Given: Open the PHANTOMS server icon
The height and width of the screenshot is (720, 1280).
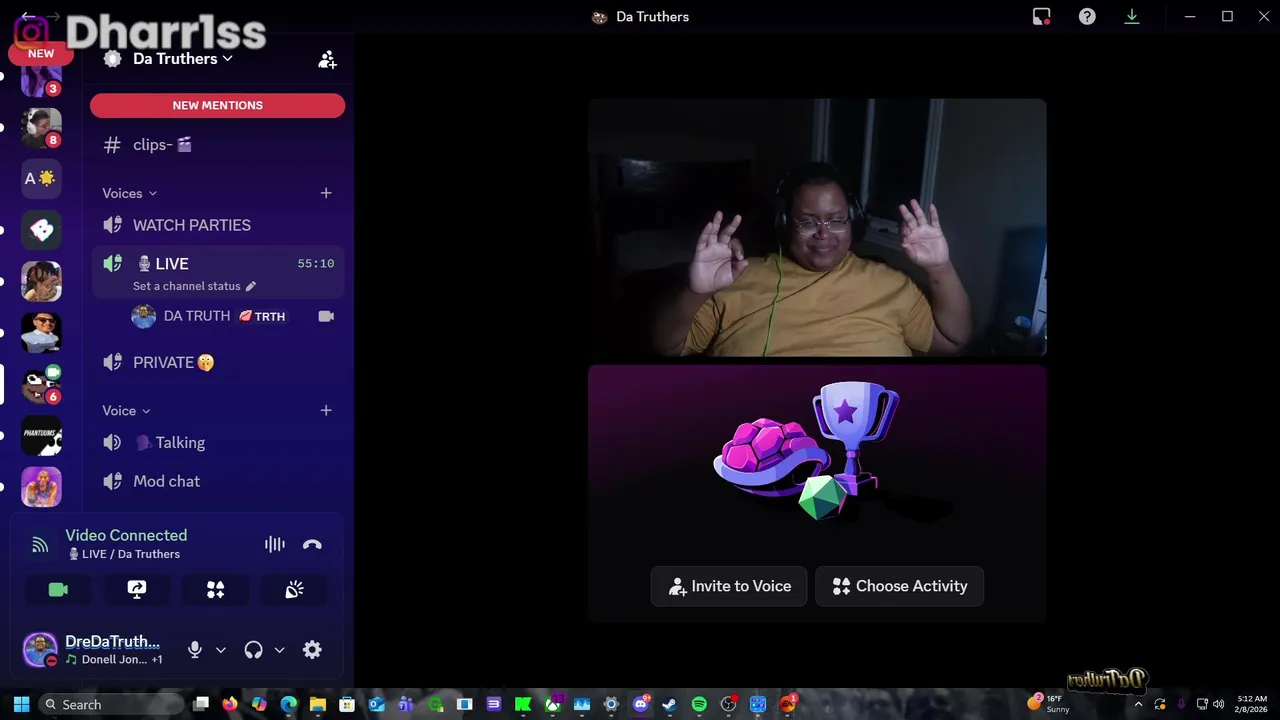Looking at the screenshot, I should tap(42, 436).
